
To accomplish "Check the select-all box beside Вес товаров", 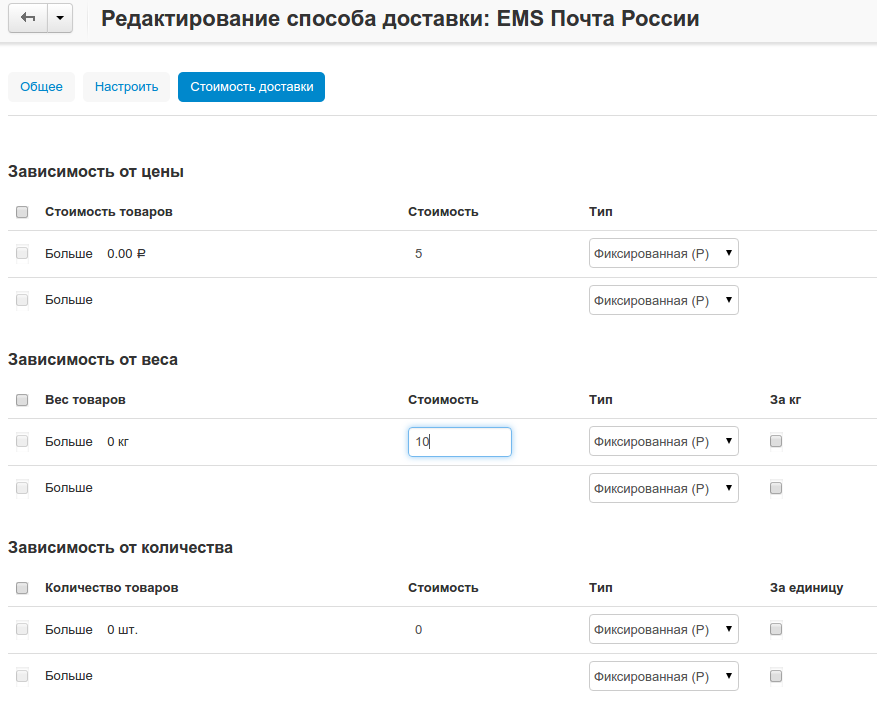I will coord(22,400).
